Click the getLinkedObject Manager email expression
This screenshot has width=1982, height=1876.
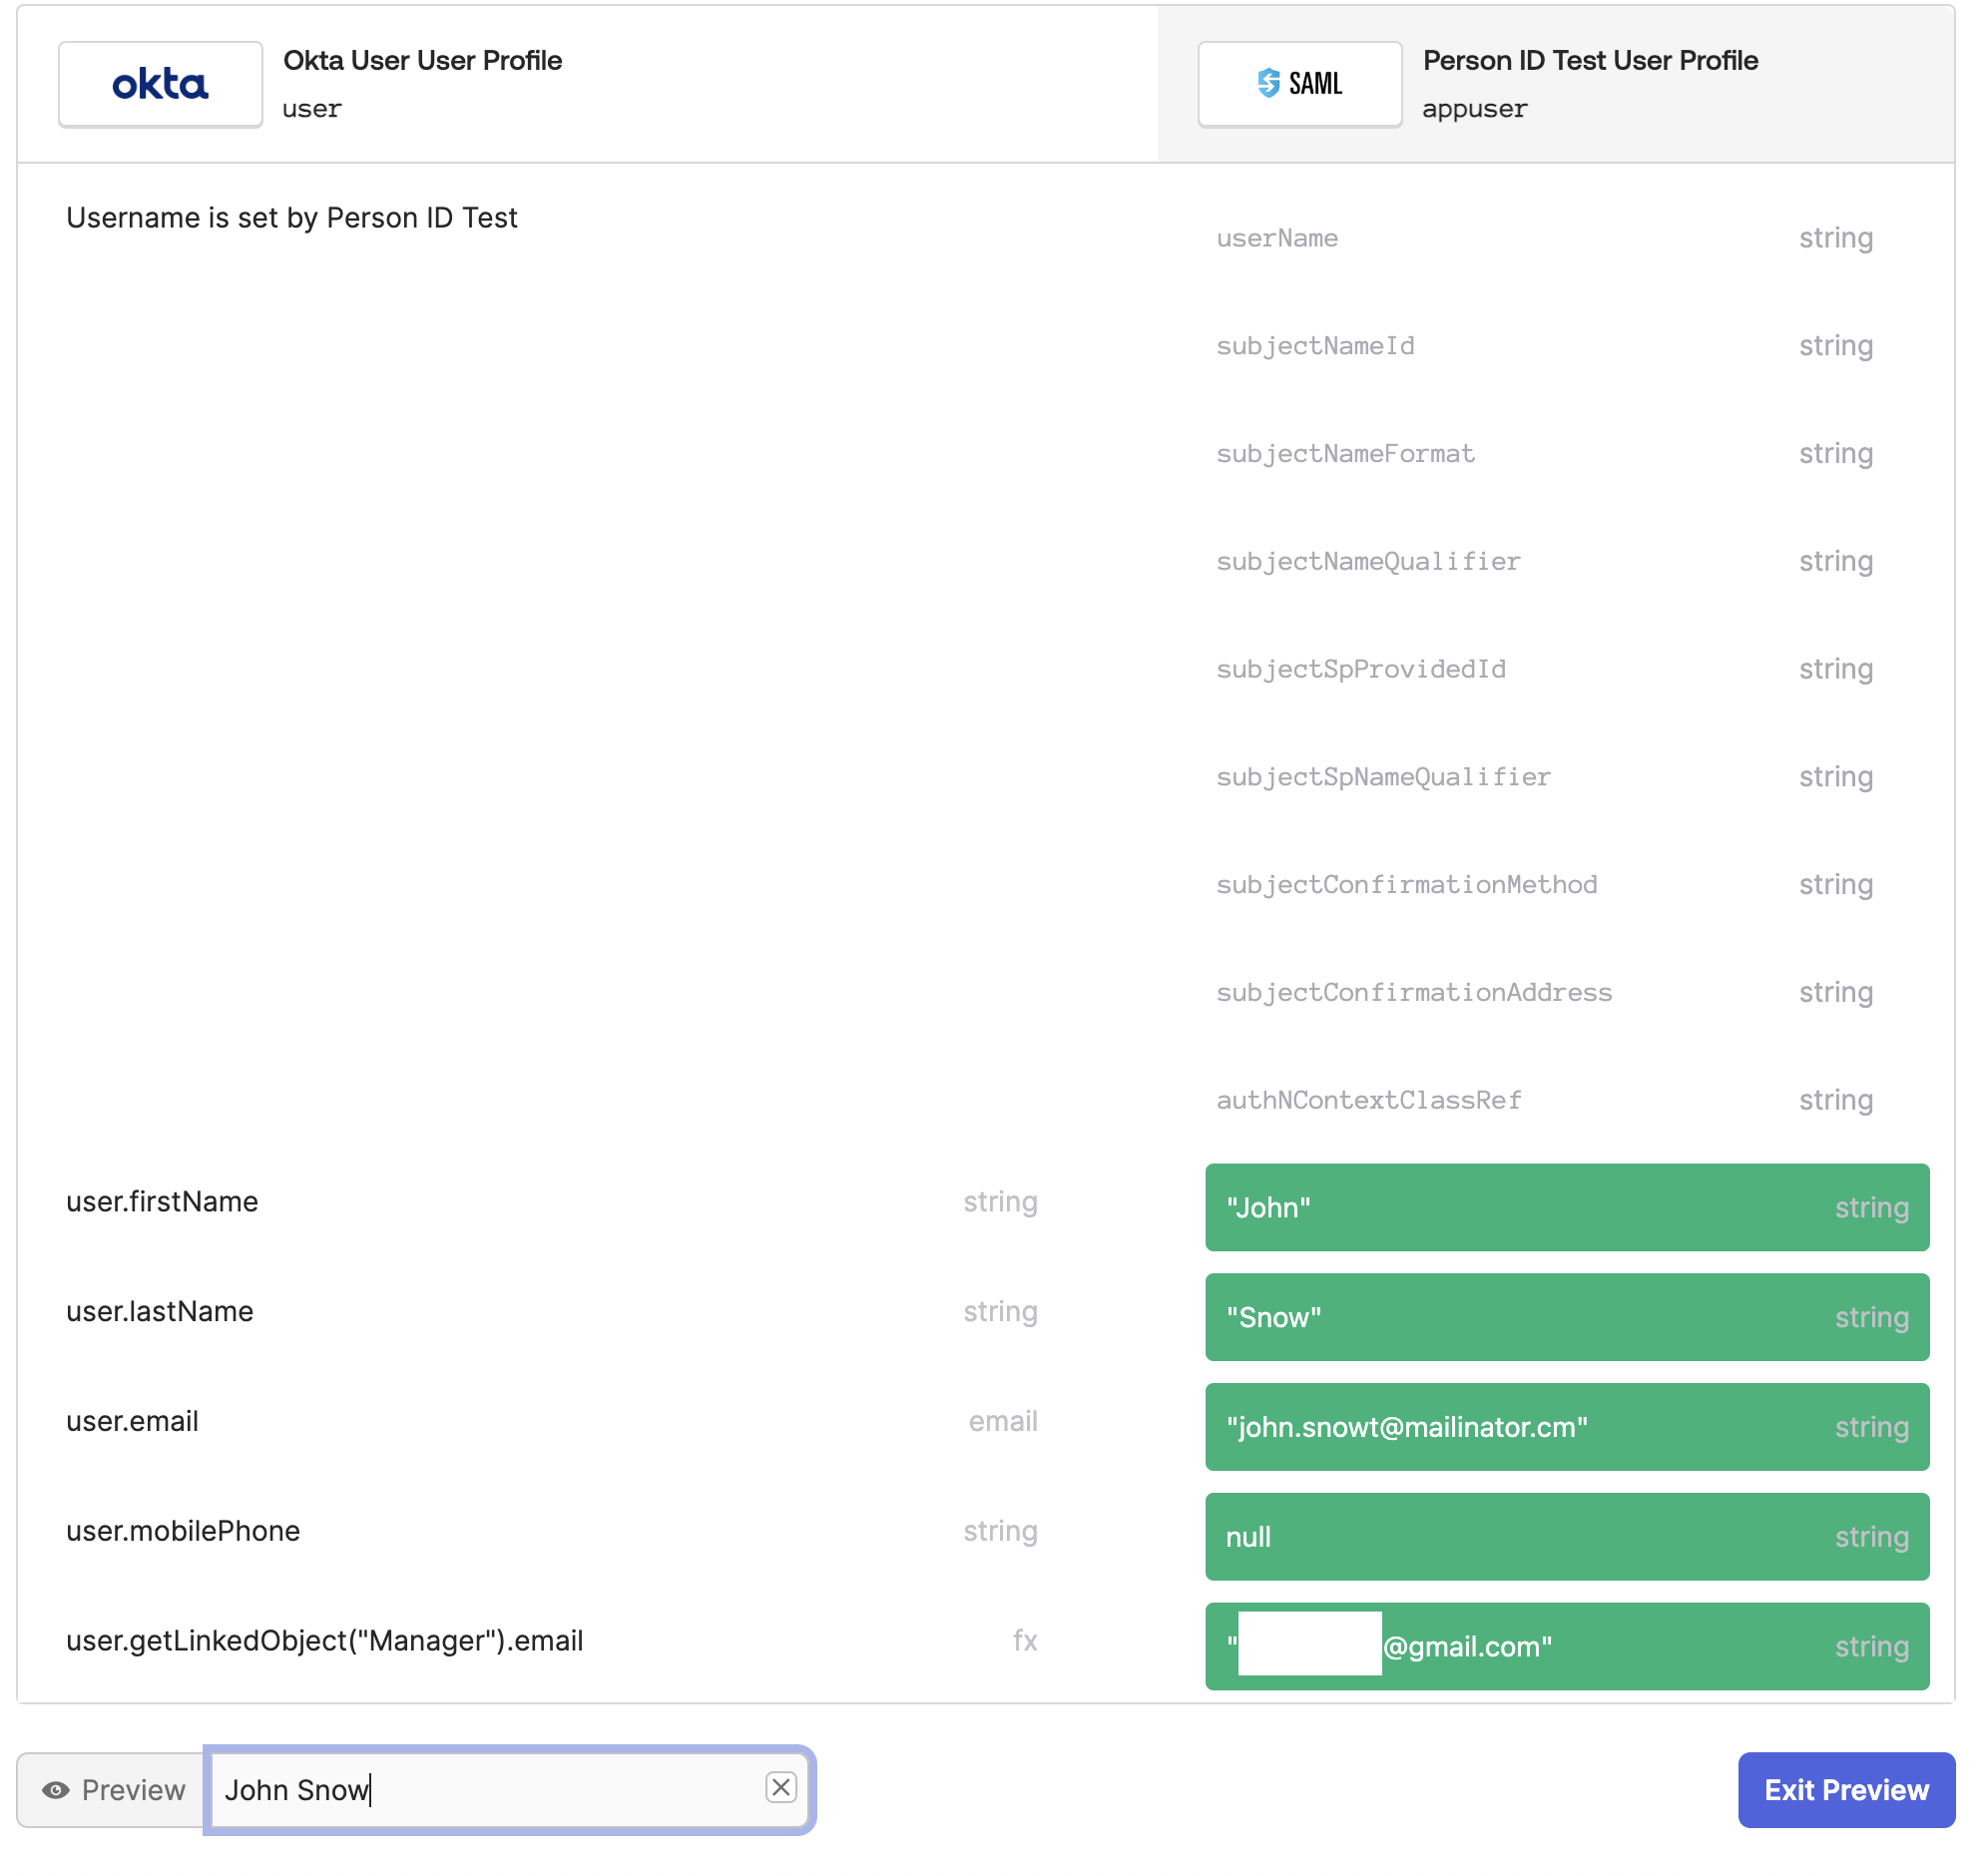pos(324,1641)
